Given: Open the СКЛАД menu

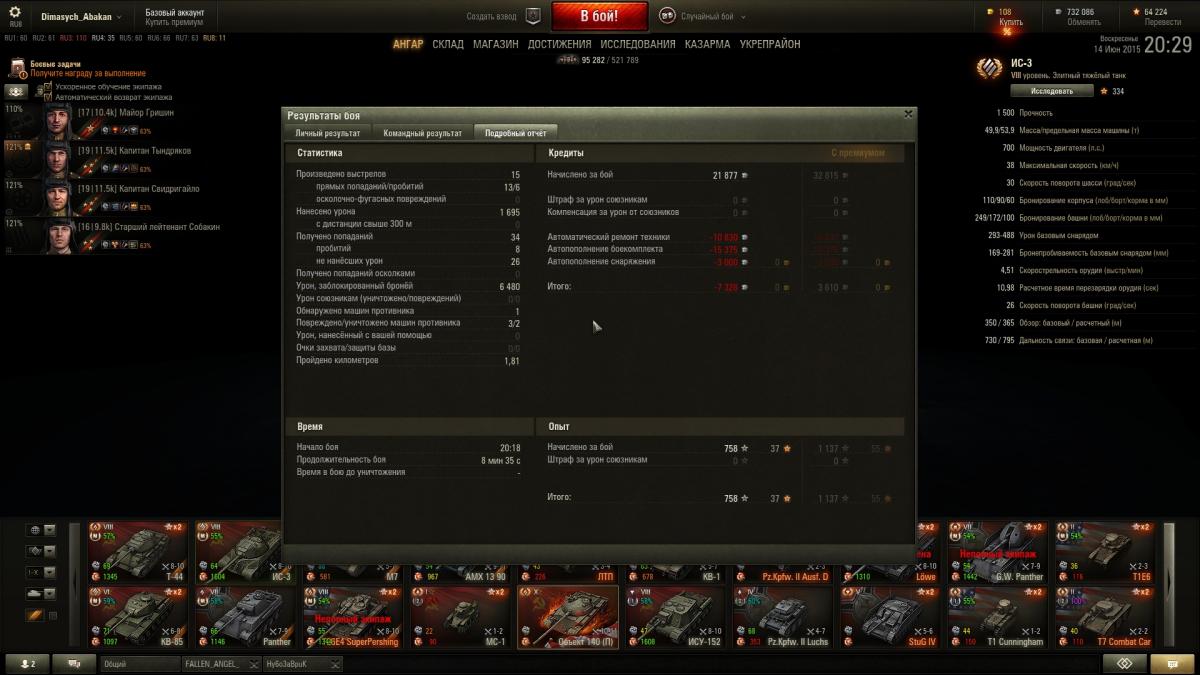Looking at the screenshot, I should pos(448,44).
